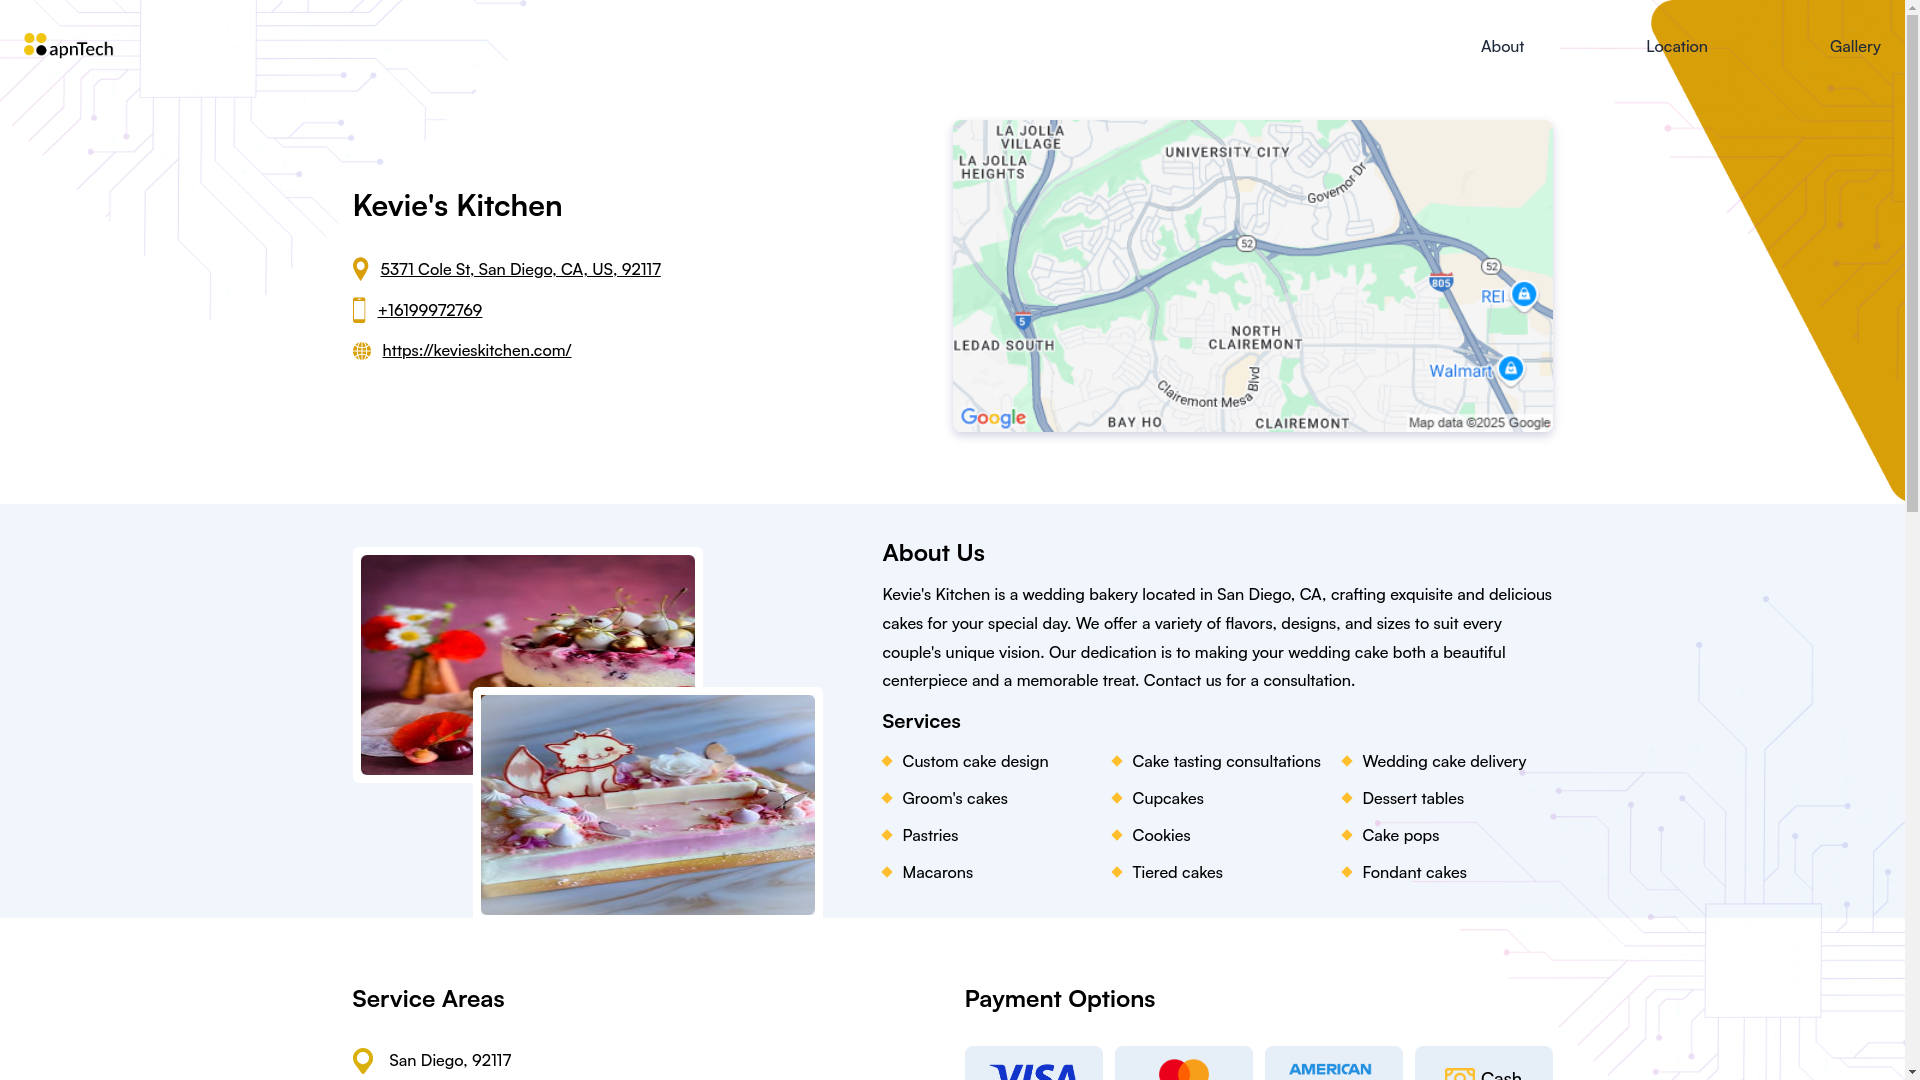
Task: Click Cake tasting consultations service
Action: coord(1226,761)
